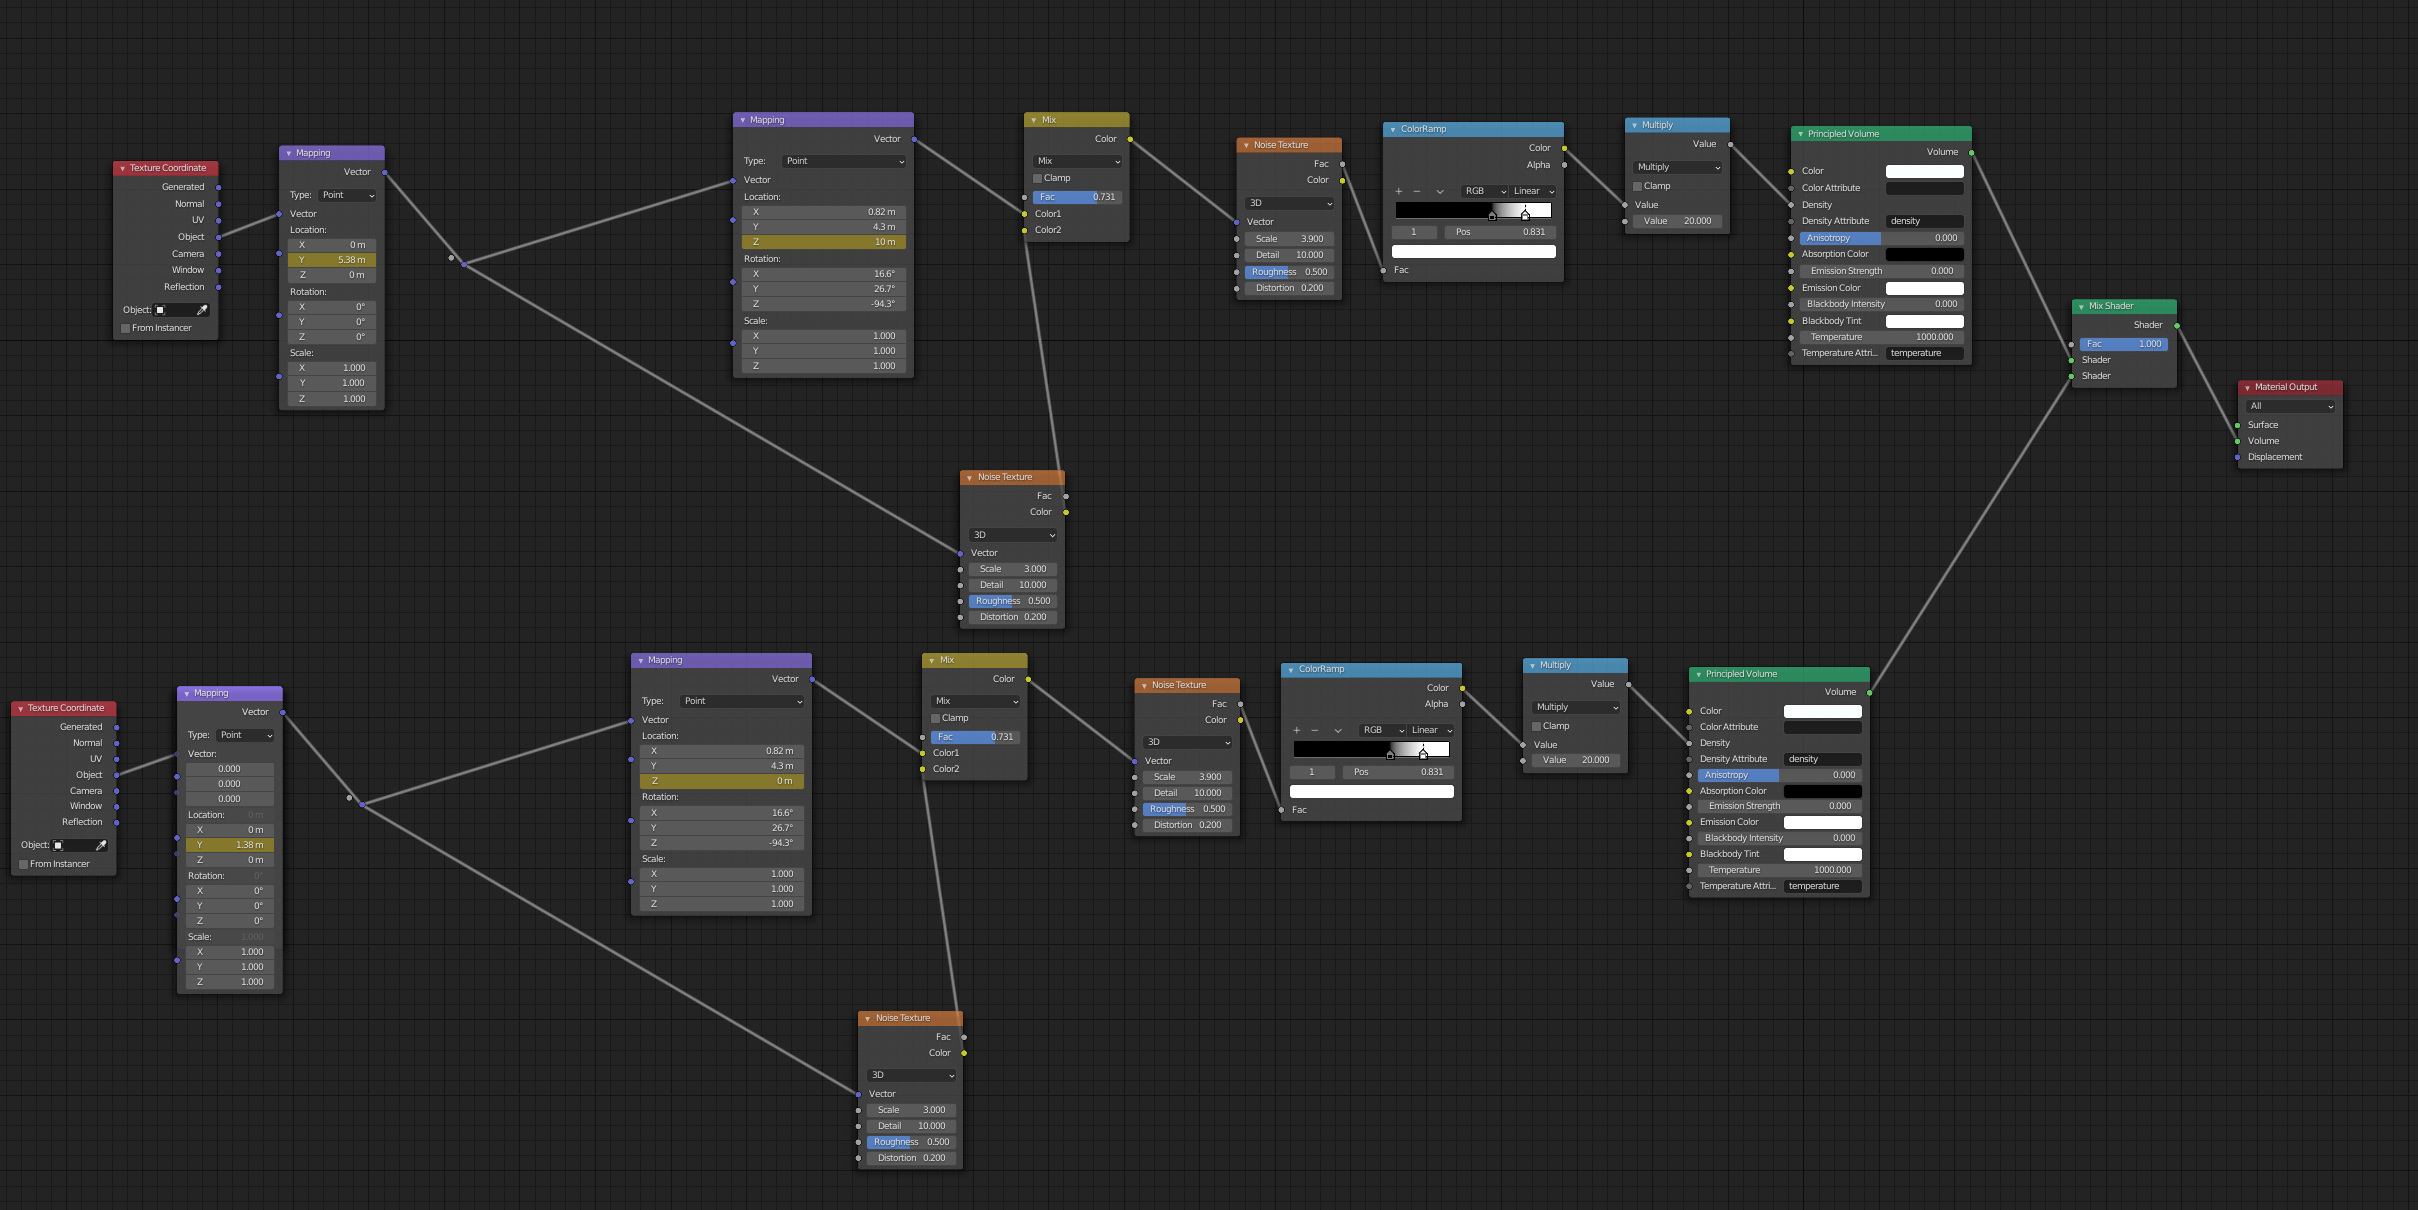Open the Linear interpolation dropdown in the upper ColorRamp
The image size is (2418, 1210).
click(x=1533, y=191)
